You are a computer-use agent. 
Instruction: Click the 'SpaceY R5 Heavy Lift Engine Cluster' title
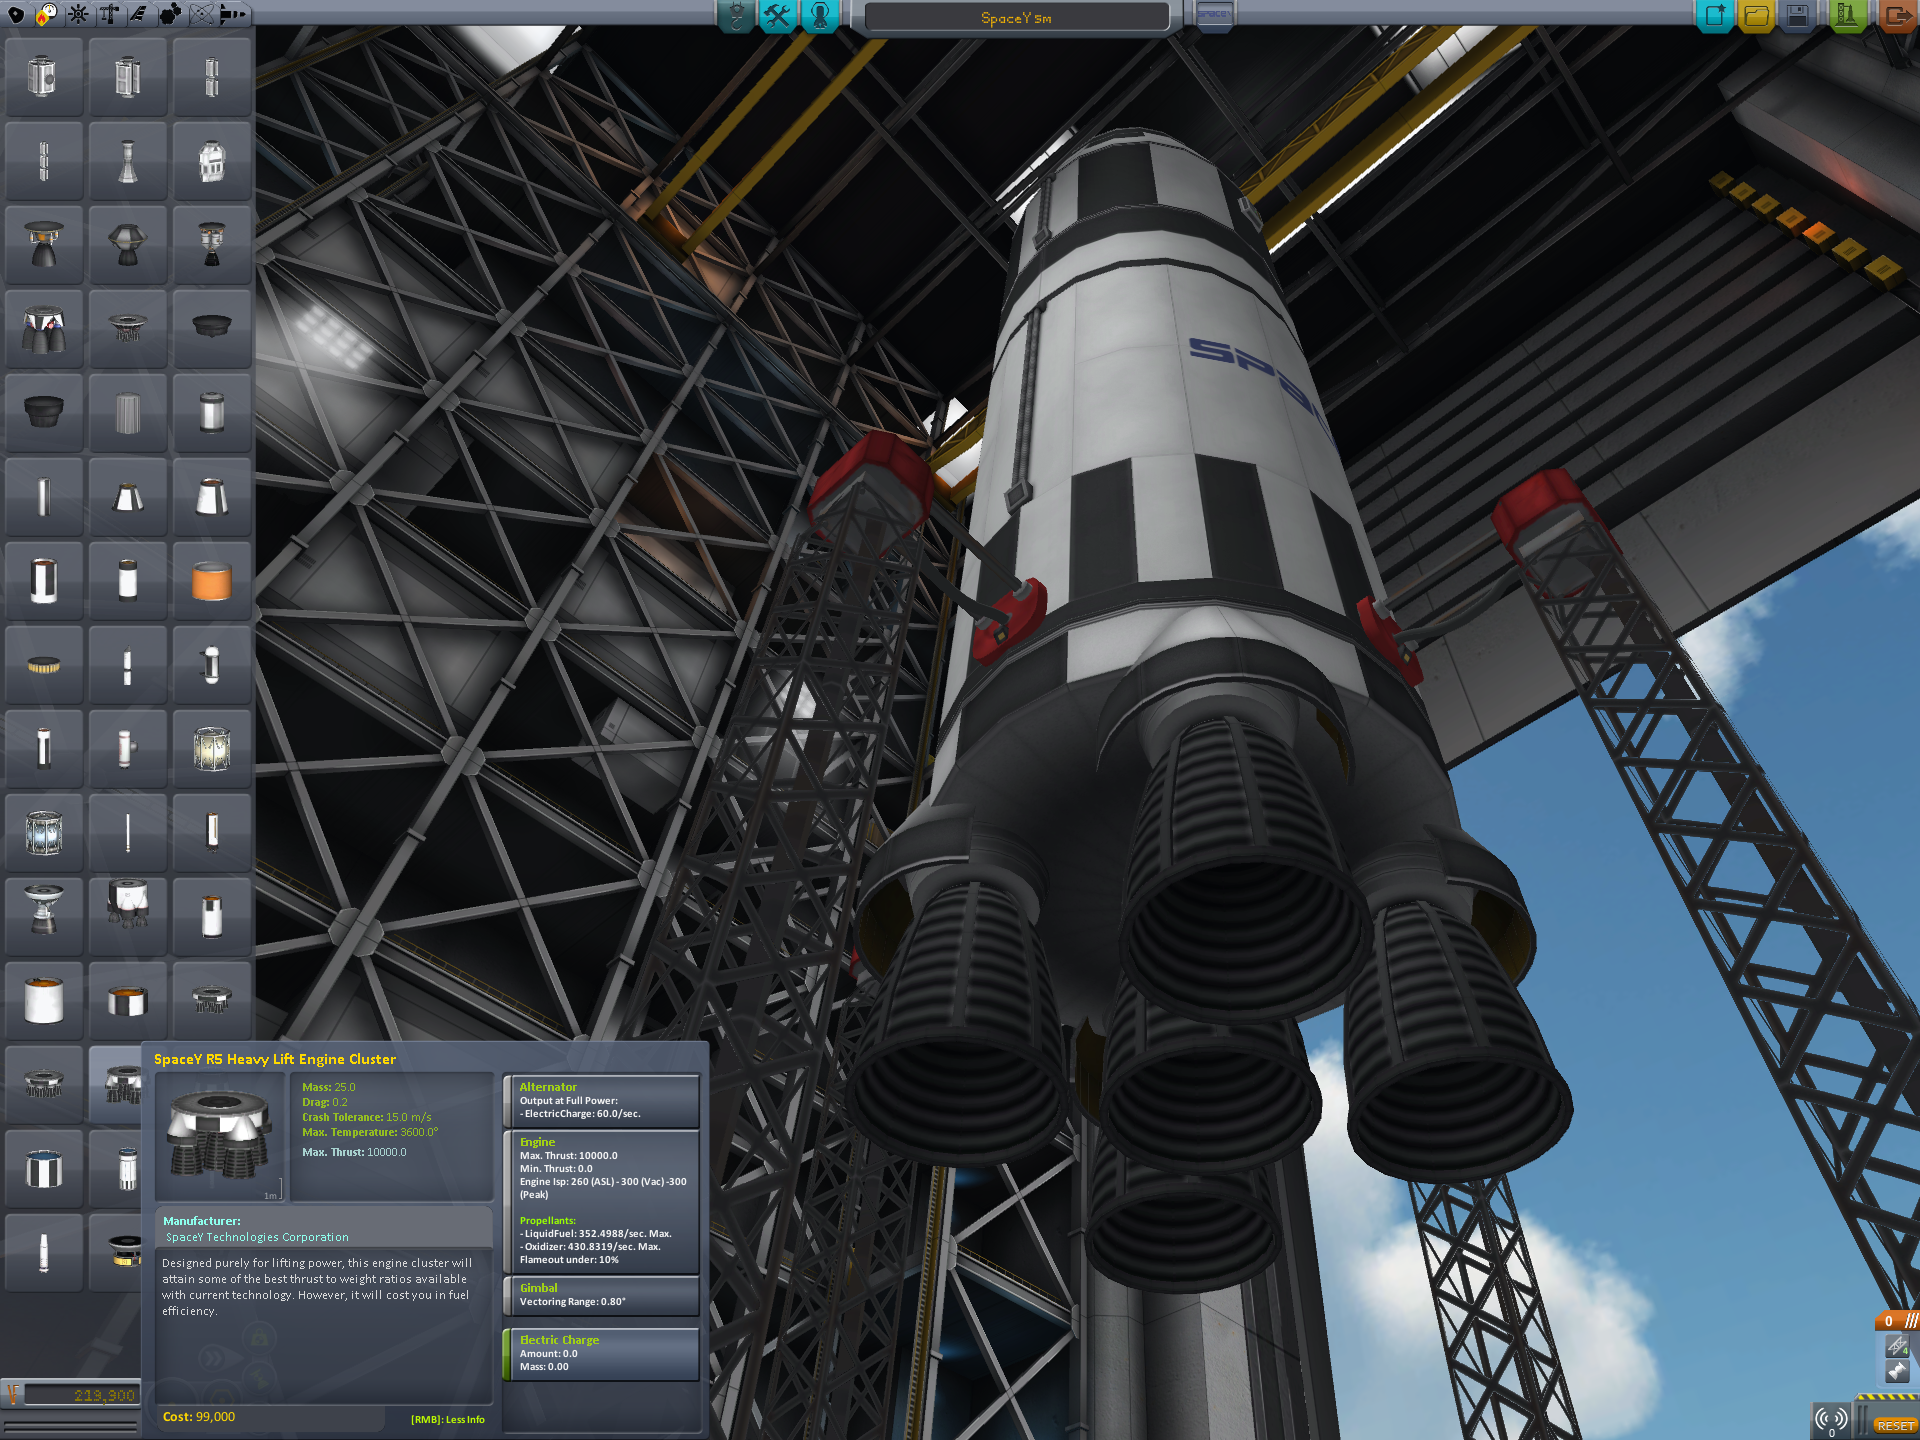point(275,1059)
